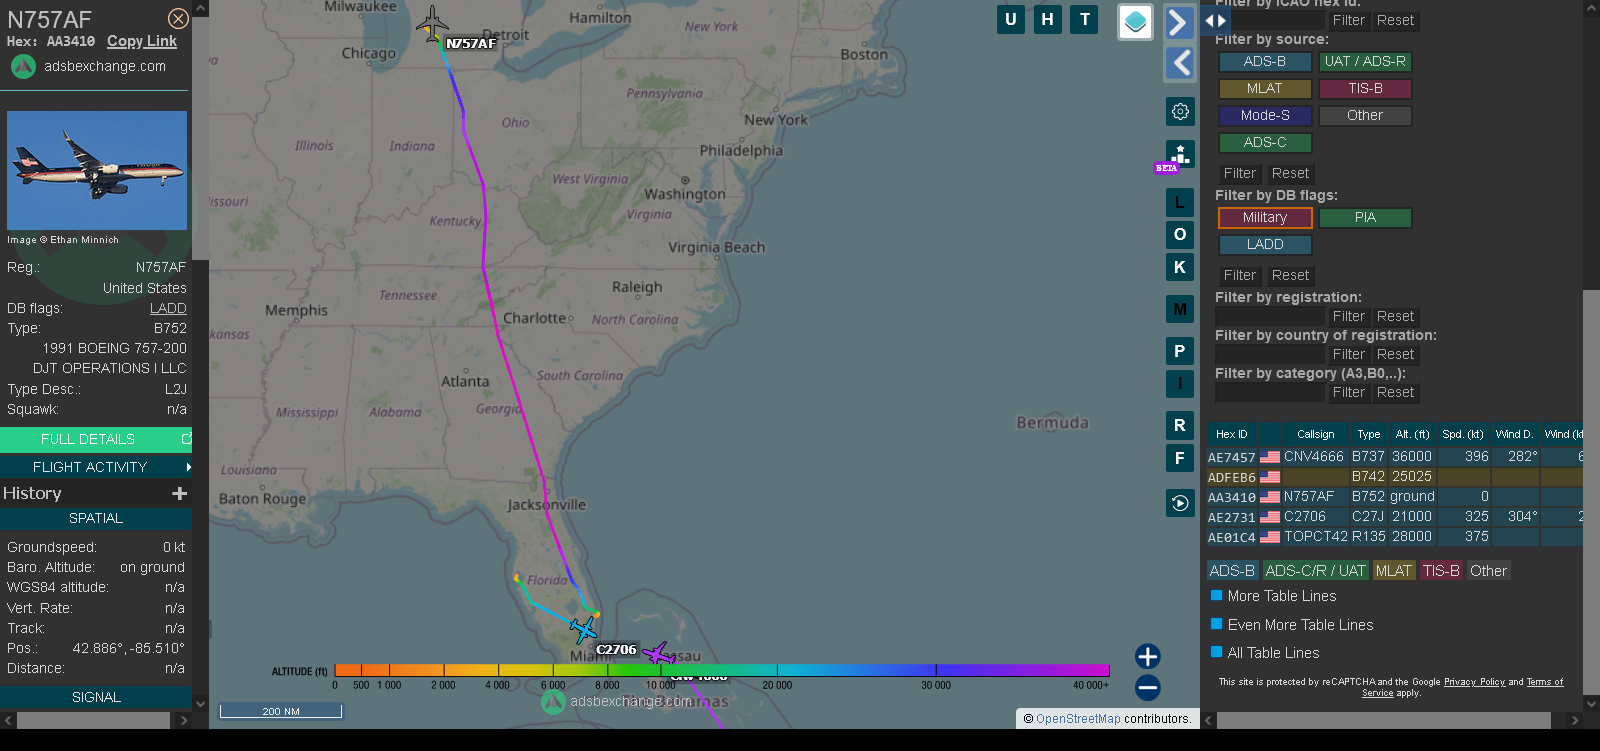Close the N757AF aircraft info panel

point(178,19)
